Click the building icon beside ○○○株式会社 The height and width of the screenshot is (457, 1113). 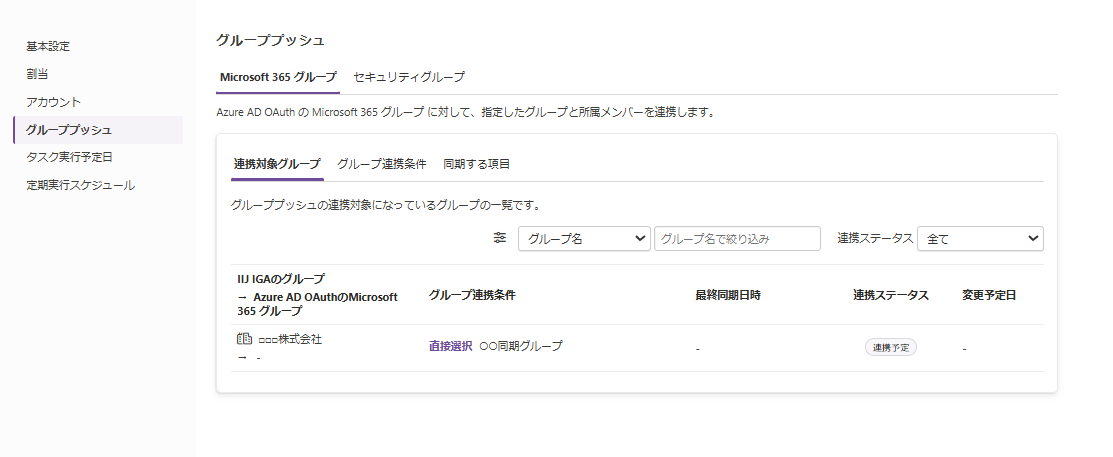pos(244,339)
